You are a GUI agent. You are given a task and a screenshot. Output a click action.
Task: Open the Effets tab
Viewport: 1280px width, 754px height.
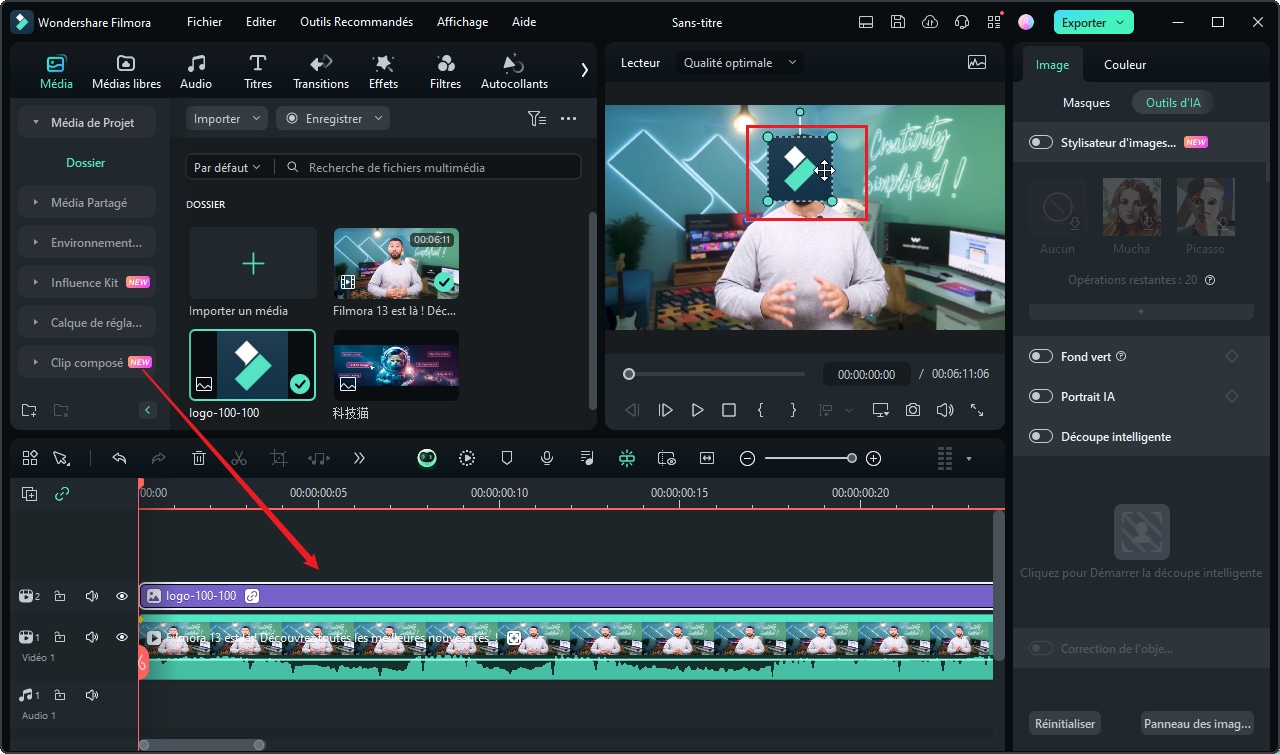(x=383, y=72)
